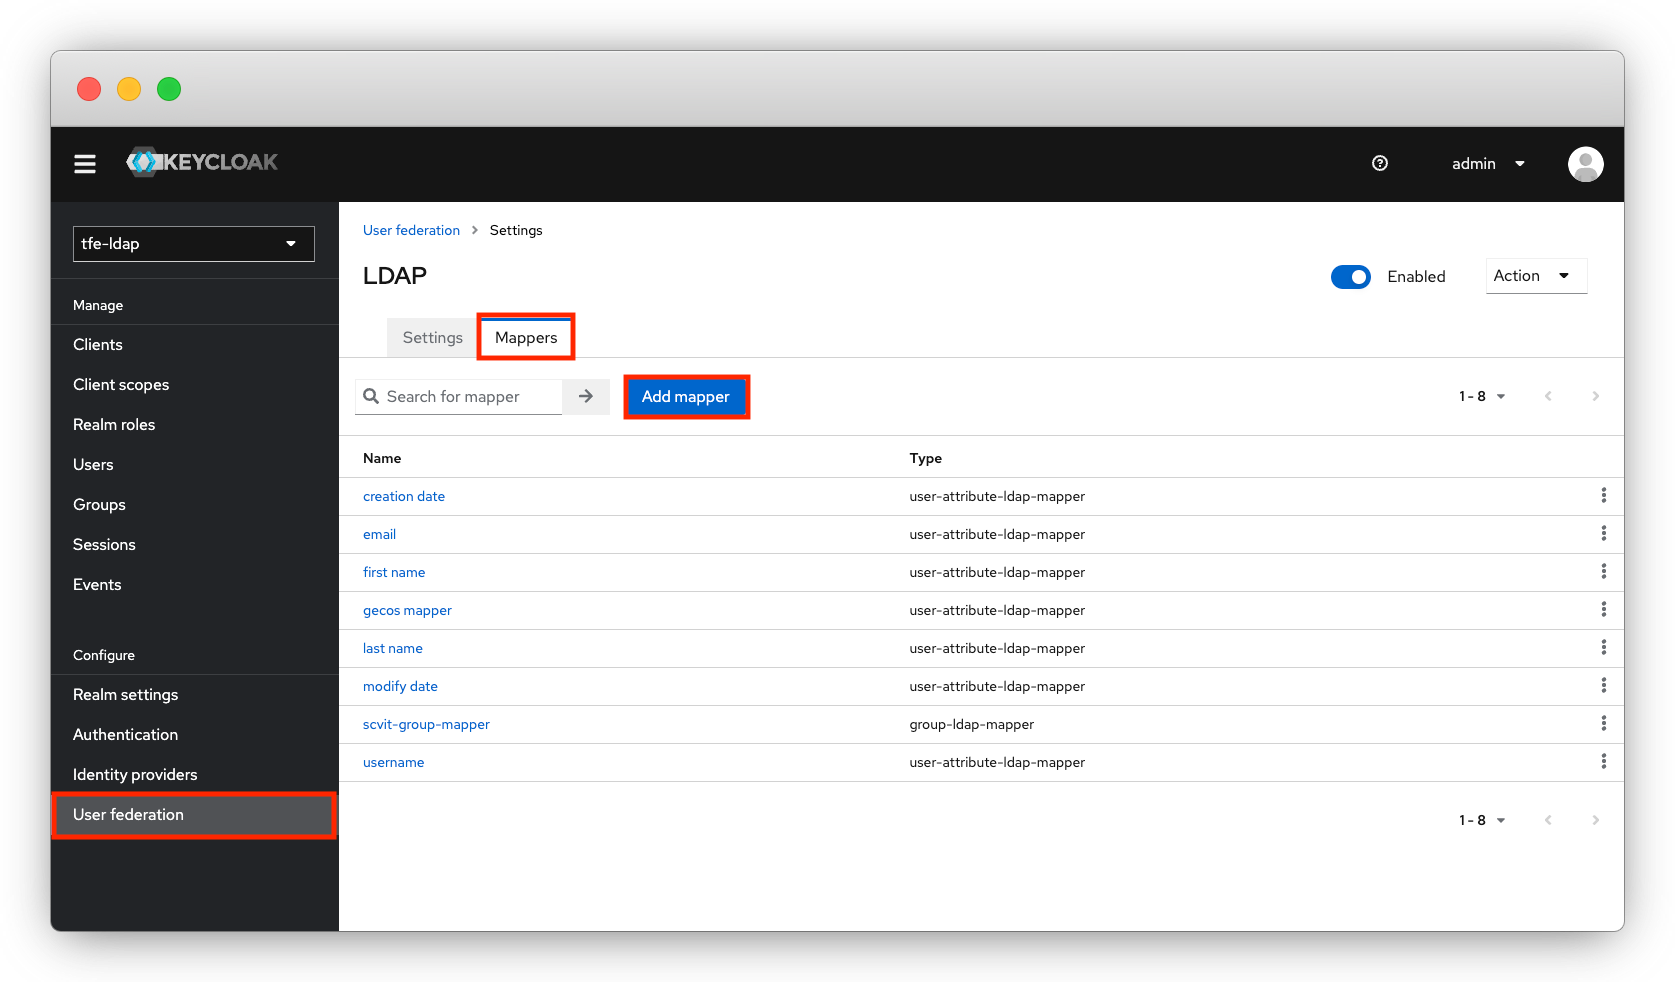The height and width of the screenshot is (982, 1675).
Task: Toggle the LDAP Enabled switch
Action: [1350, 277]
